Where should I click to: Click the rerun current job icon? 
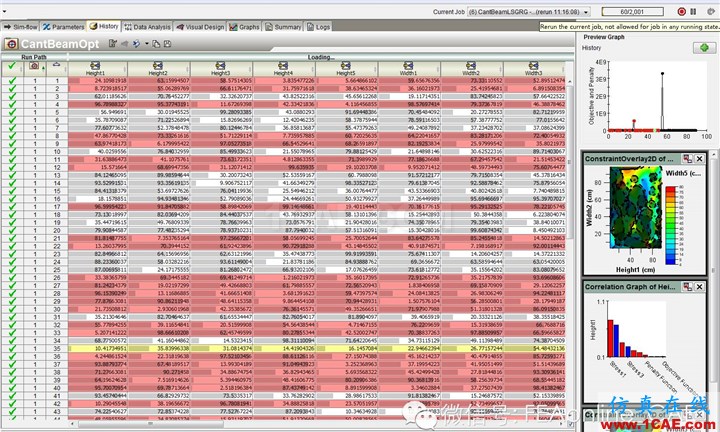point(710,11)
